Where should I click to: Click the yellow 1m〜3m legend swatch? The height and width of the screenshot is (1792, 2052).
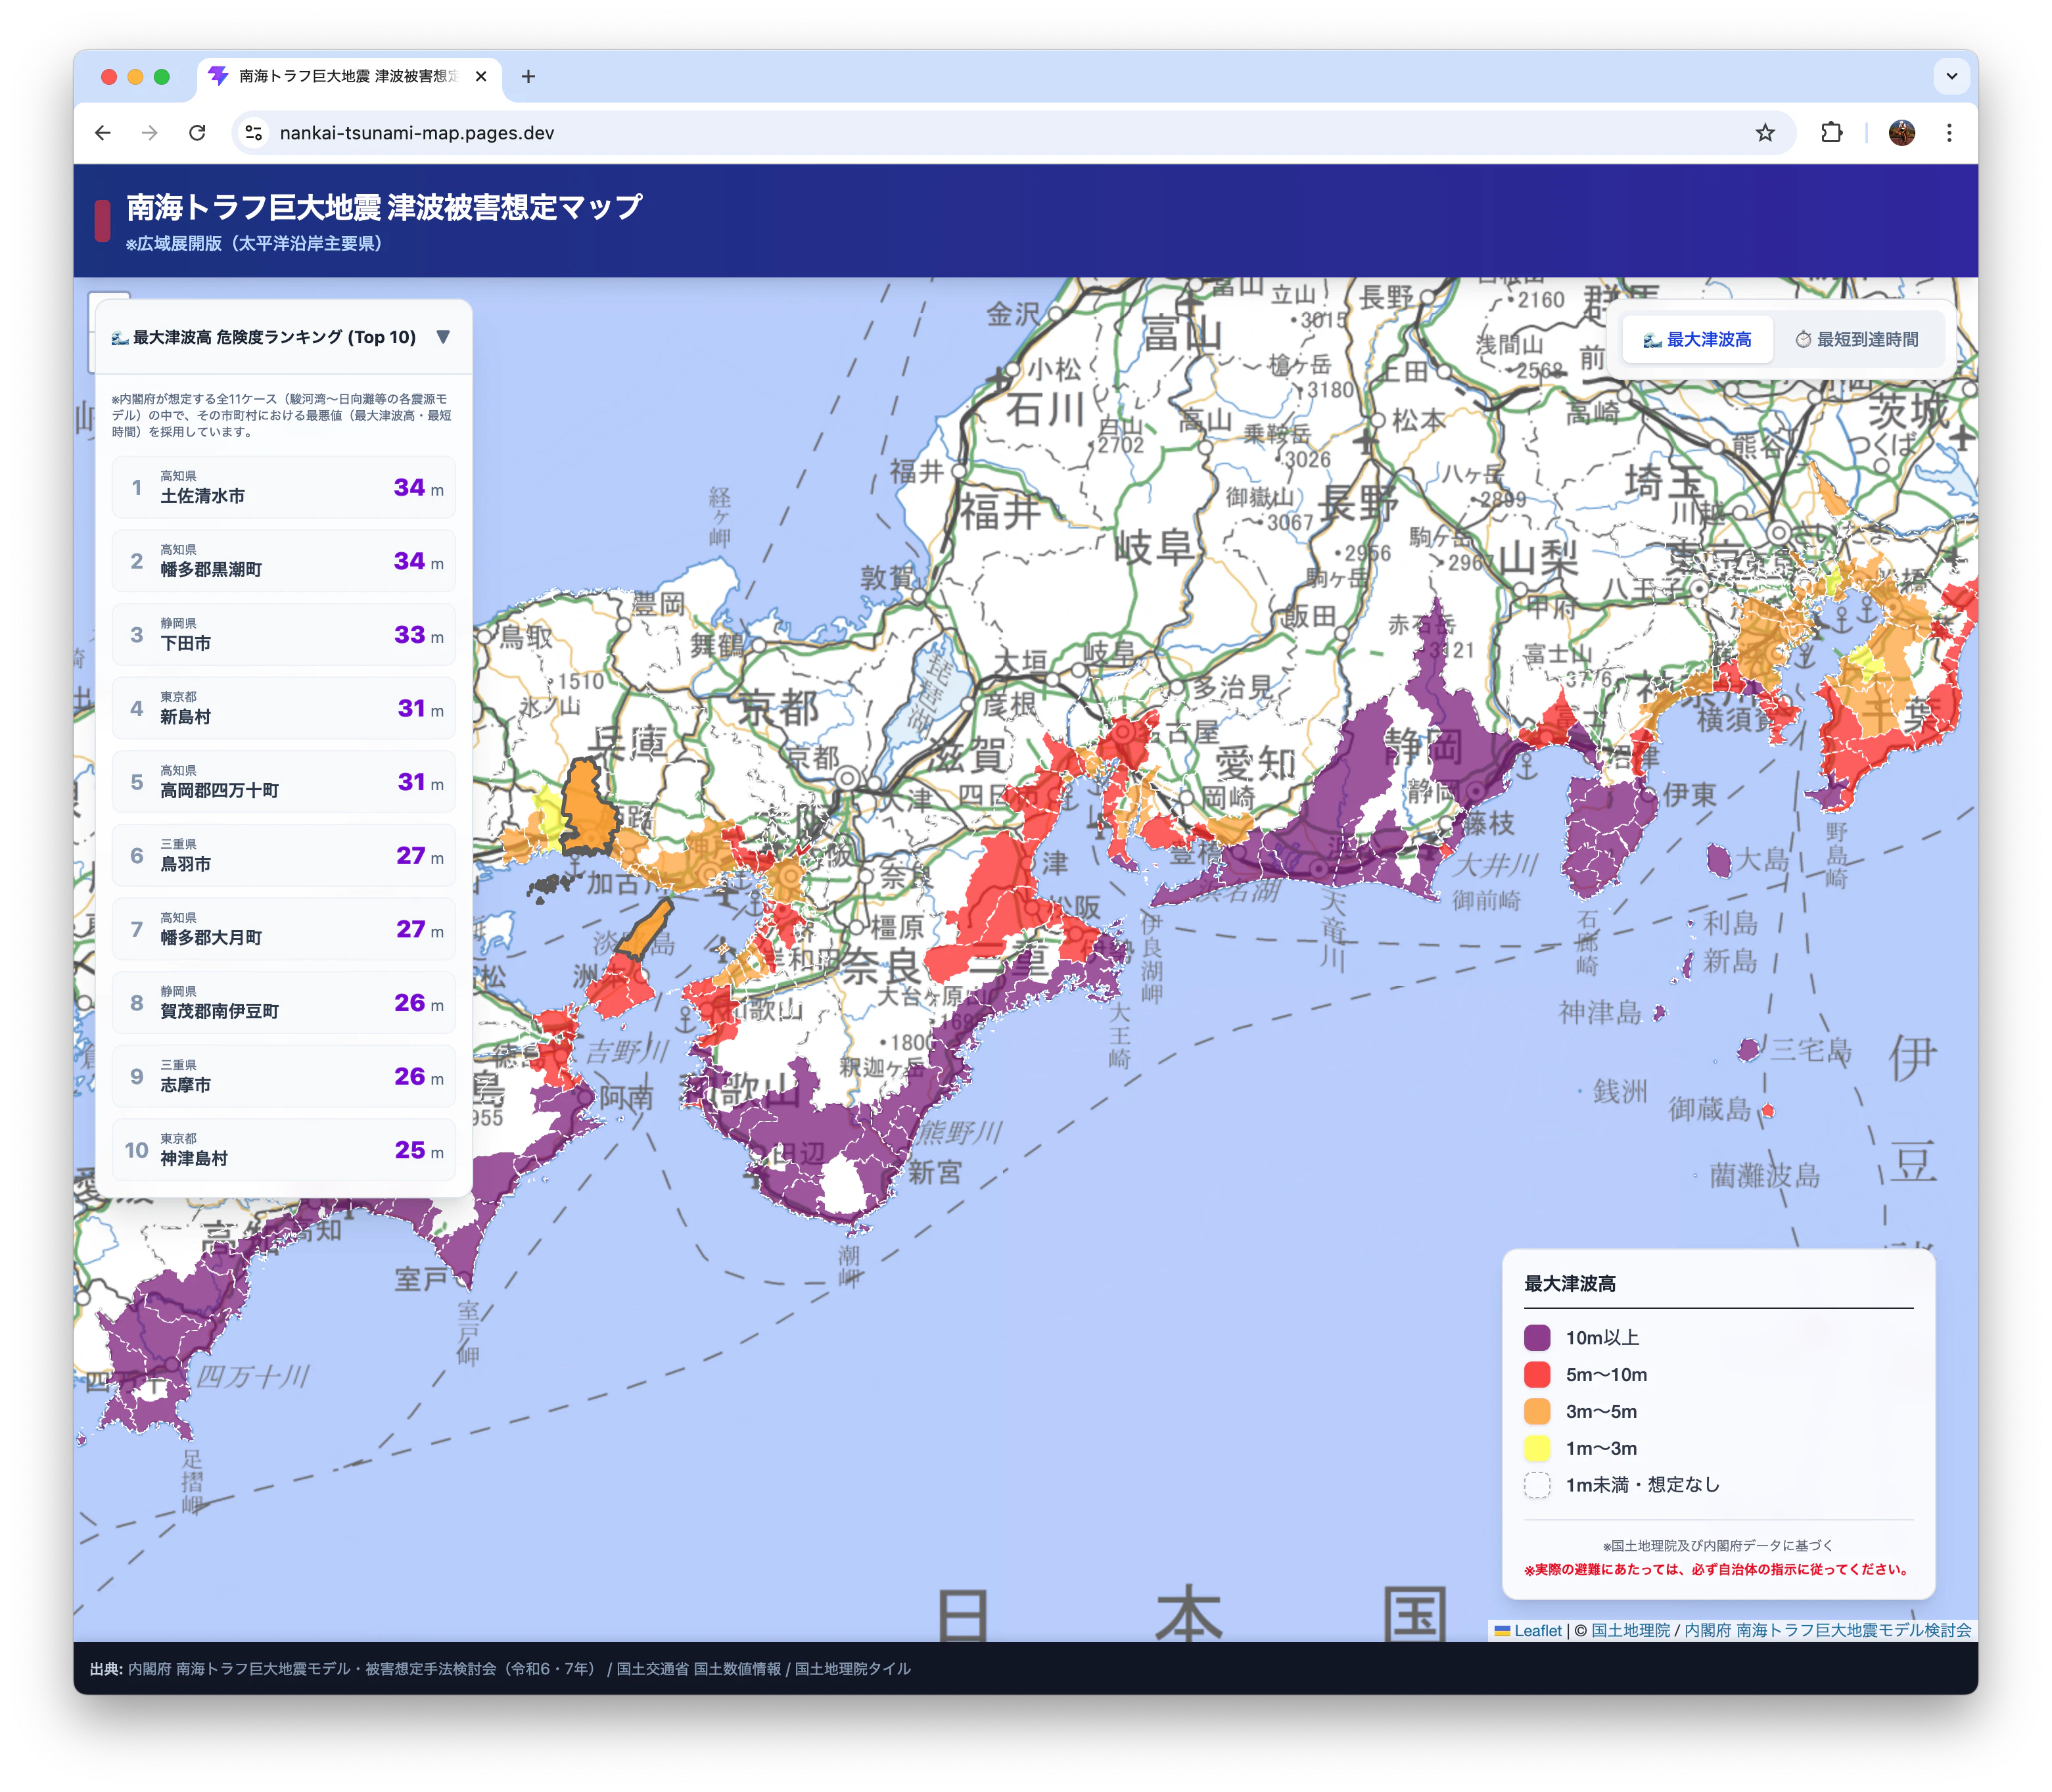pos(1537,1448)
